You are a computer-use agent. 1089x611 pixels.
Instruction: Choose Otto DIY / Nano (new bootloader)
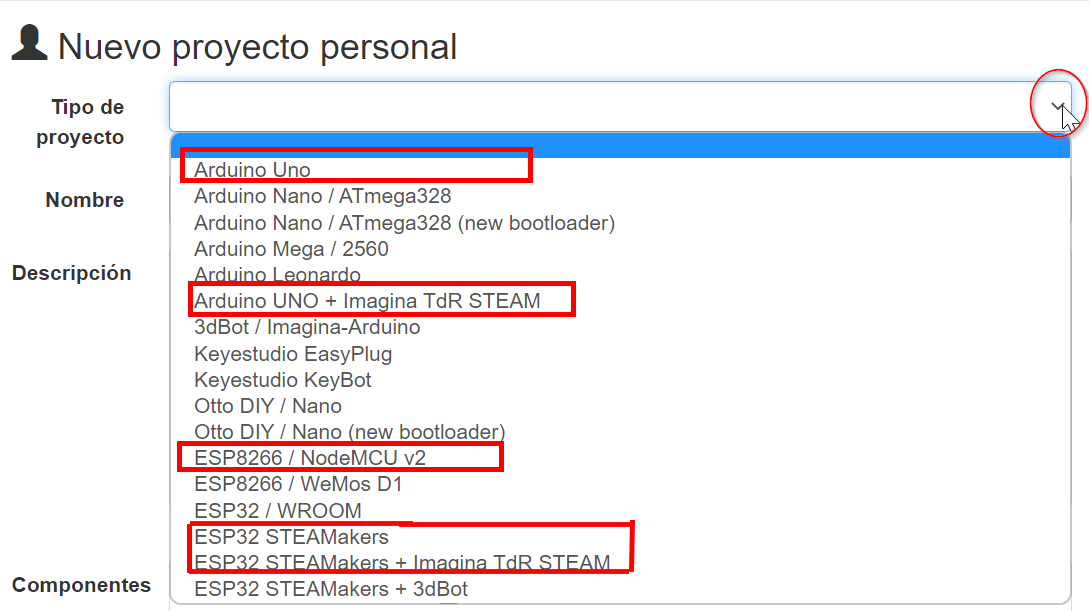tap(620, 433)
